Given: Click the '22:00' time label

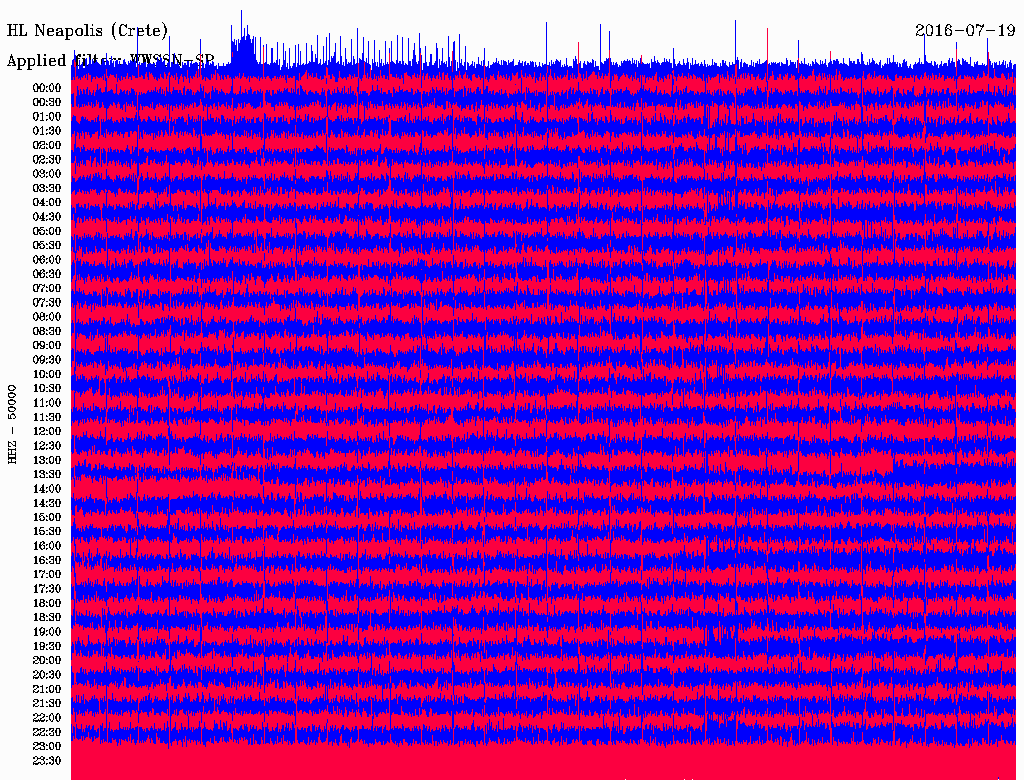Looking at the screenshot, I should coord(47,717).
